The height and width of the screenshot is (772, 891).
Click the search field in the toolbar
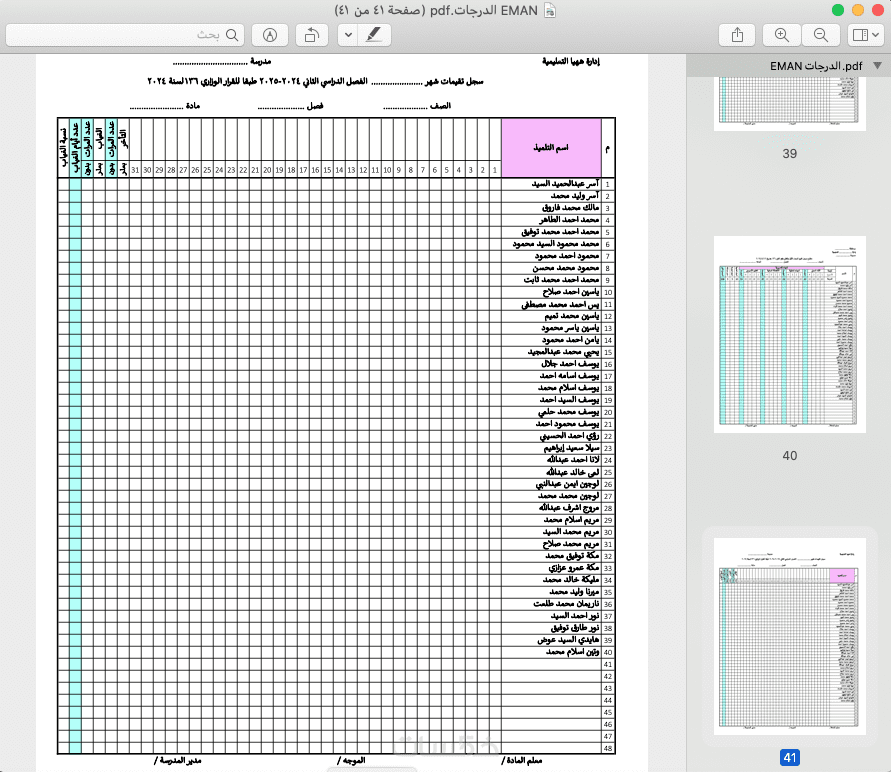click(x=125, y=35)
